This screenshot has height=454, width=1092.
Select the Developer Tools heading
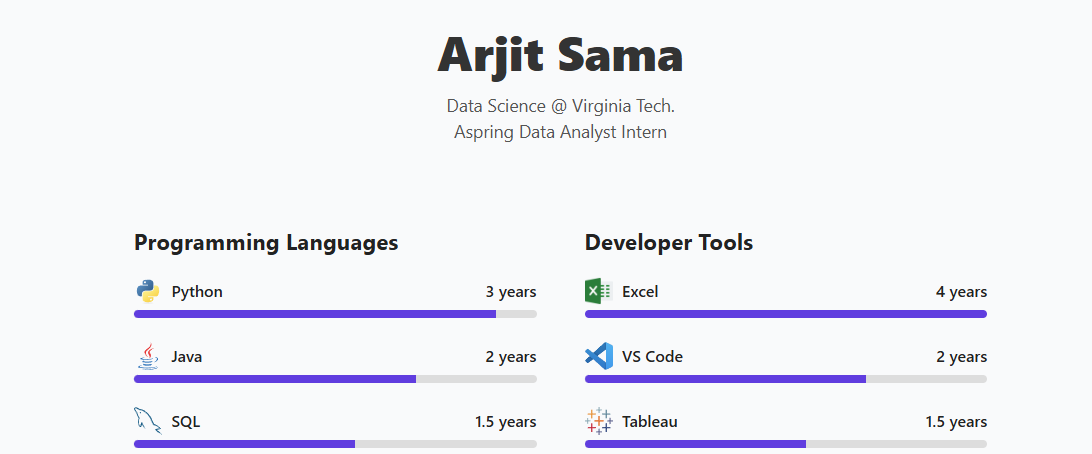point(669,243)
